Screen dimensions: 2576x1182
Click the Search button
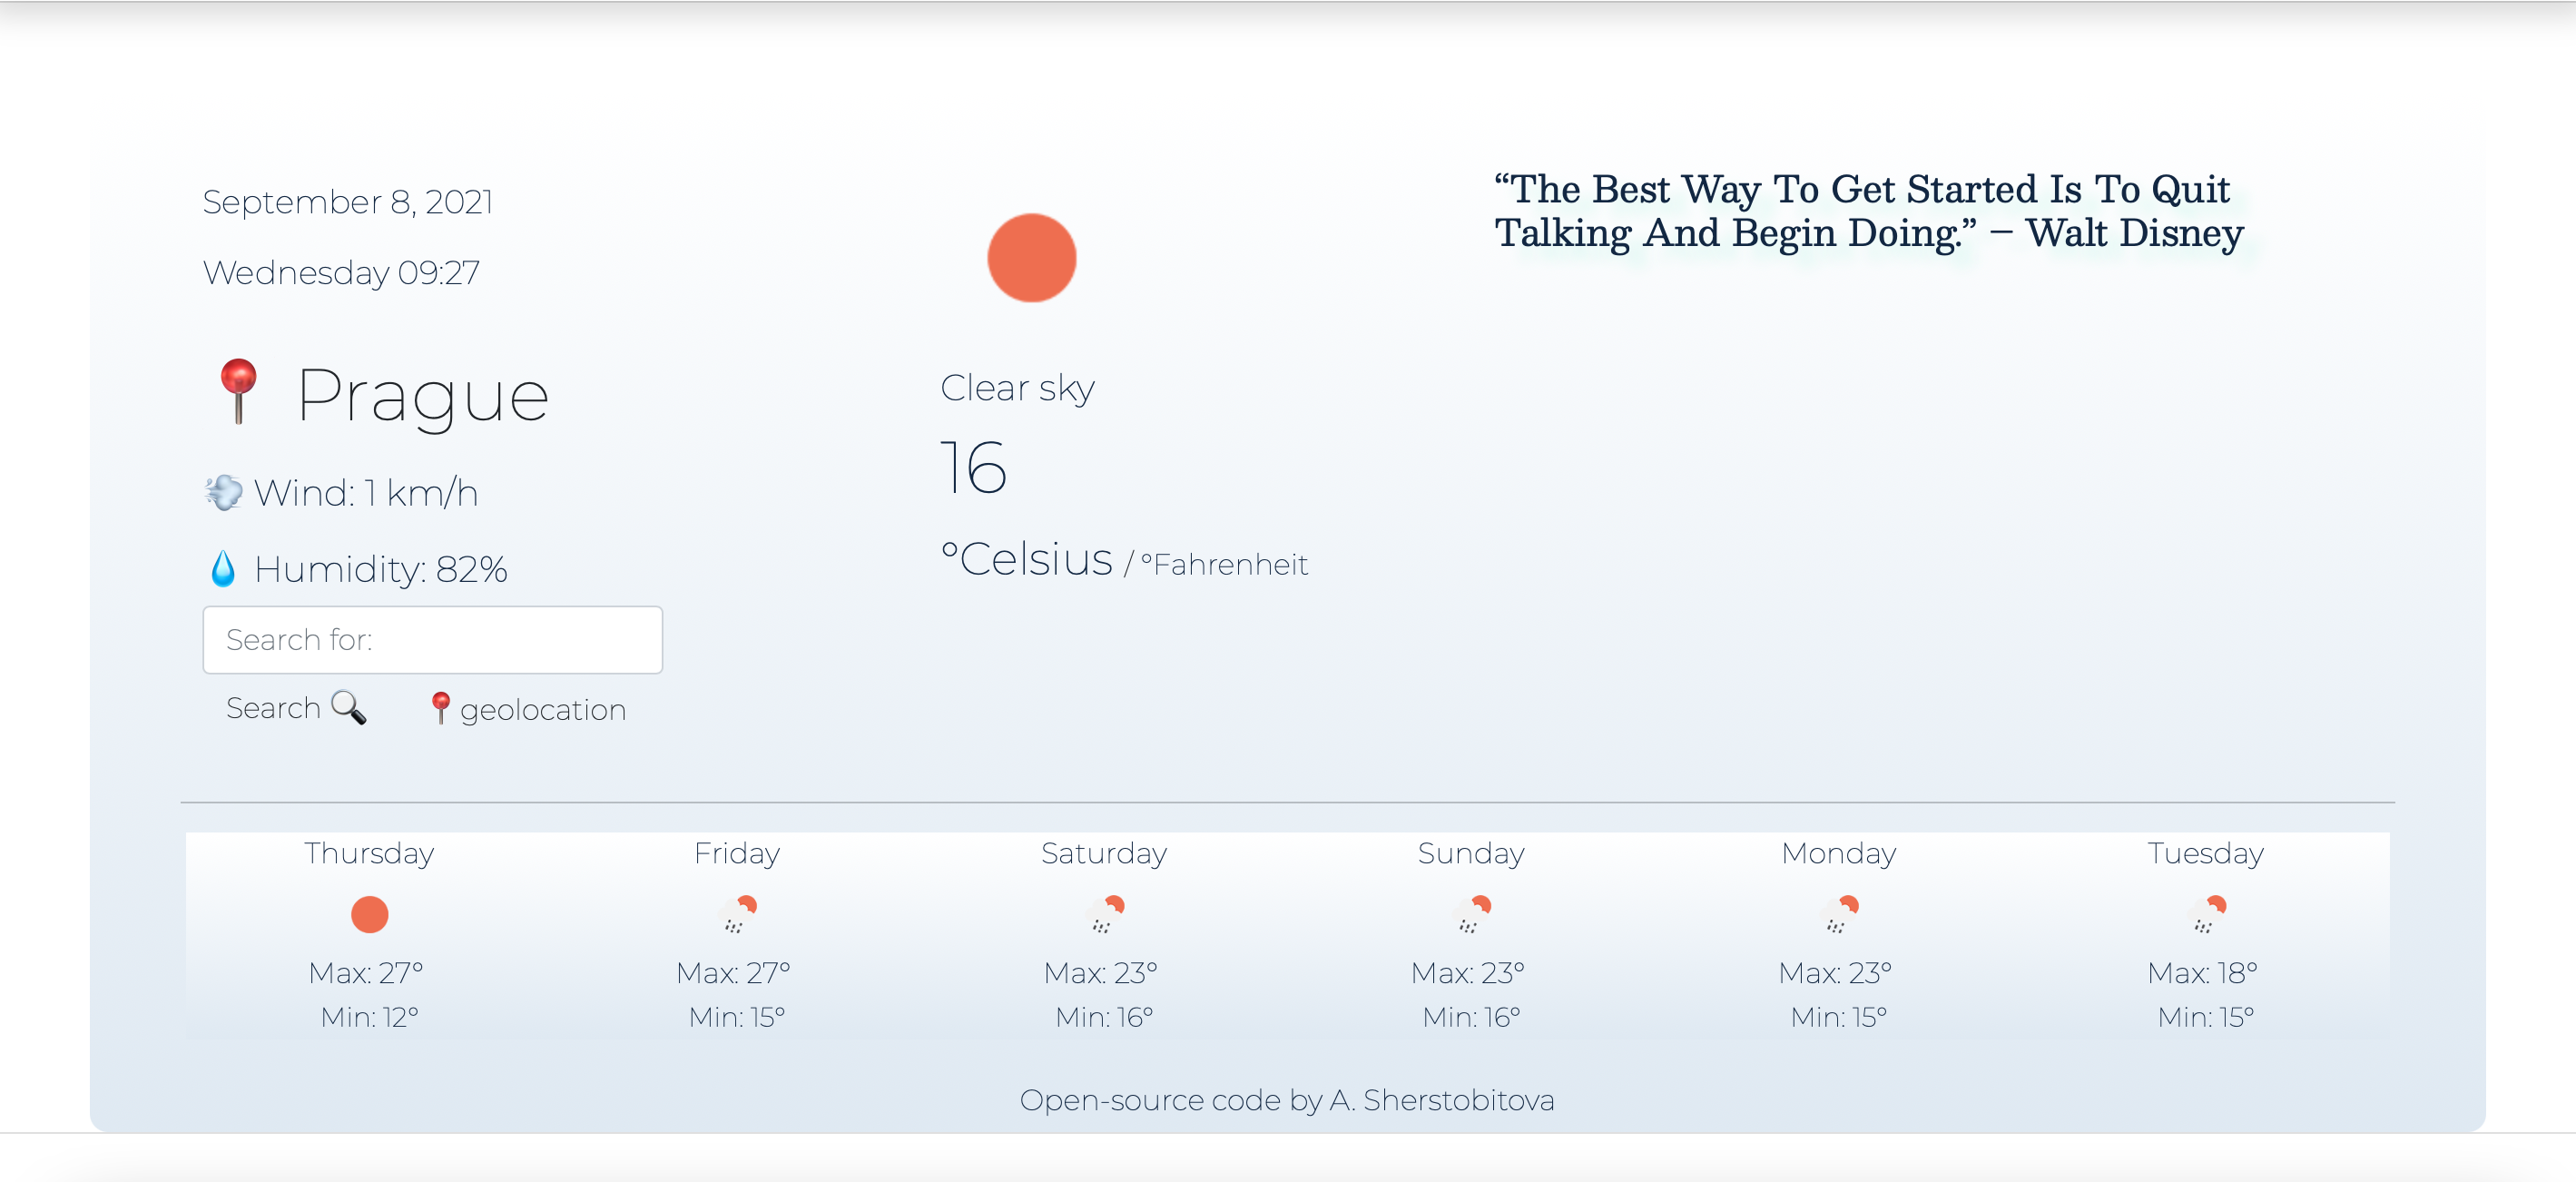(x=296, y=710)
